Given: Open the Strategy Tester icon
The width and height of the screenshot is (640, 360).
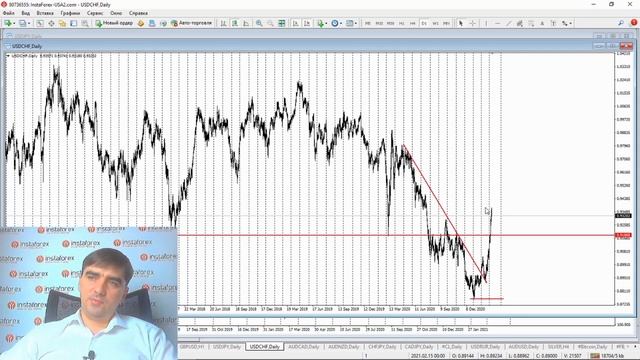Looking at the screenshot, I should point(85,23).
